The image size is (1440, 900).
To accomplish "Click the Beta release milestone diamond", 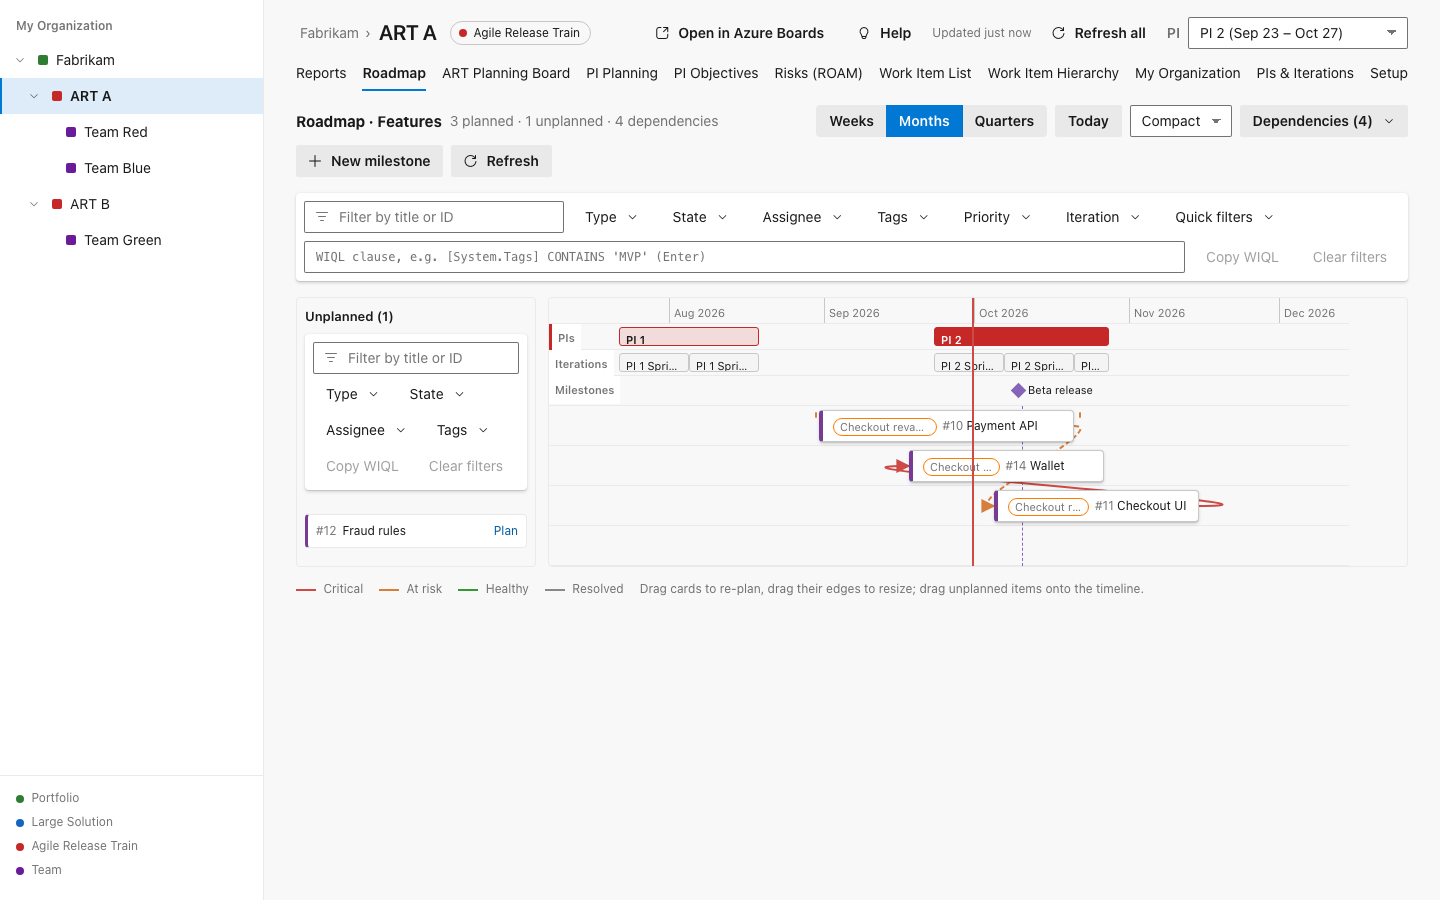I will click(1018, 391).
